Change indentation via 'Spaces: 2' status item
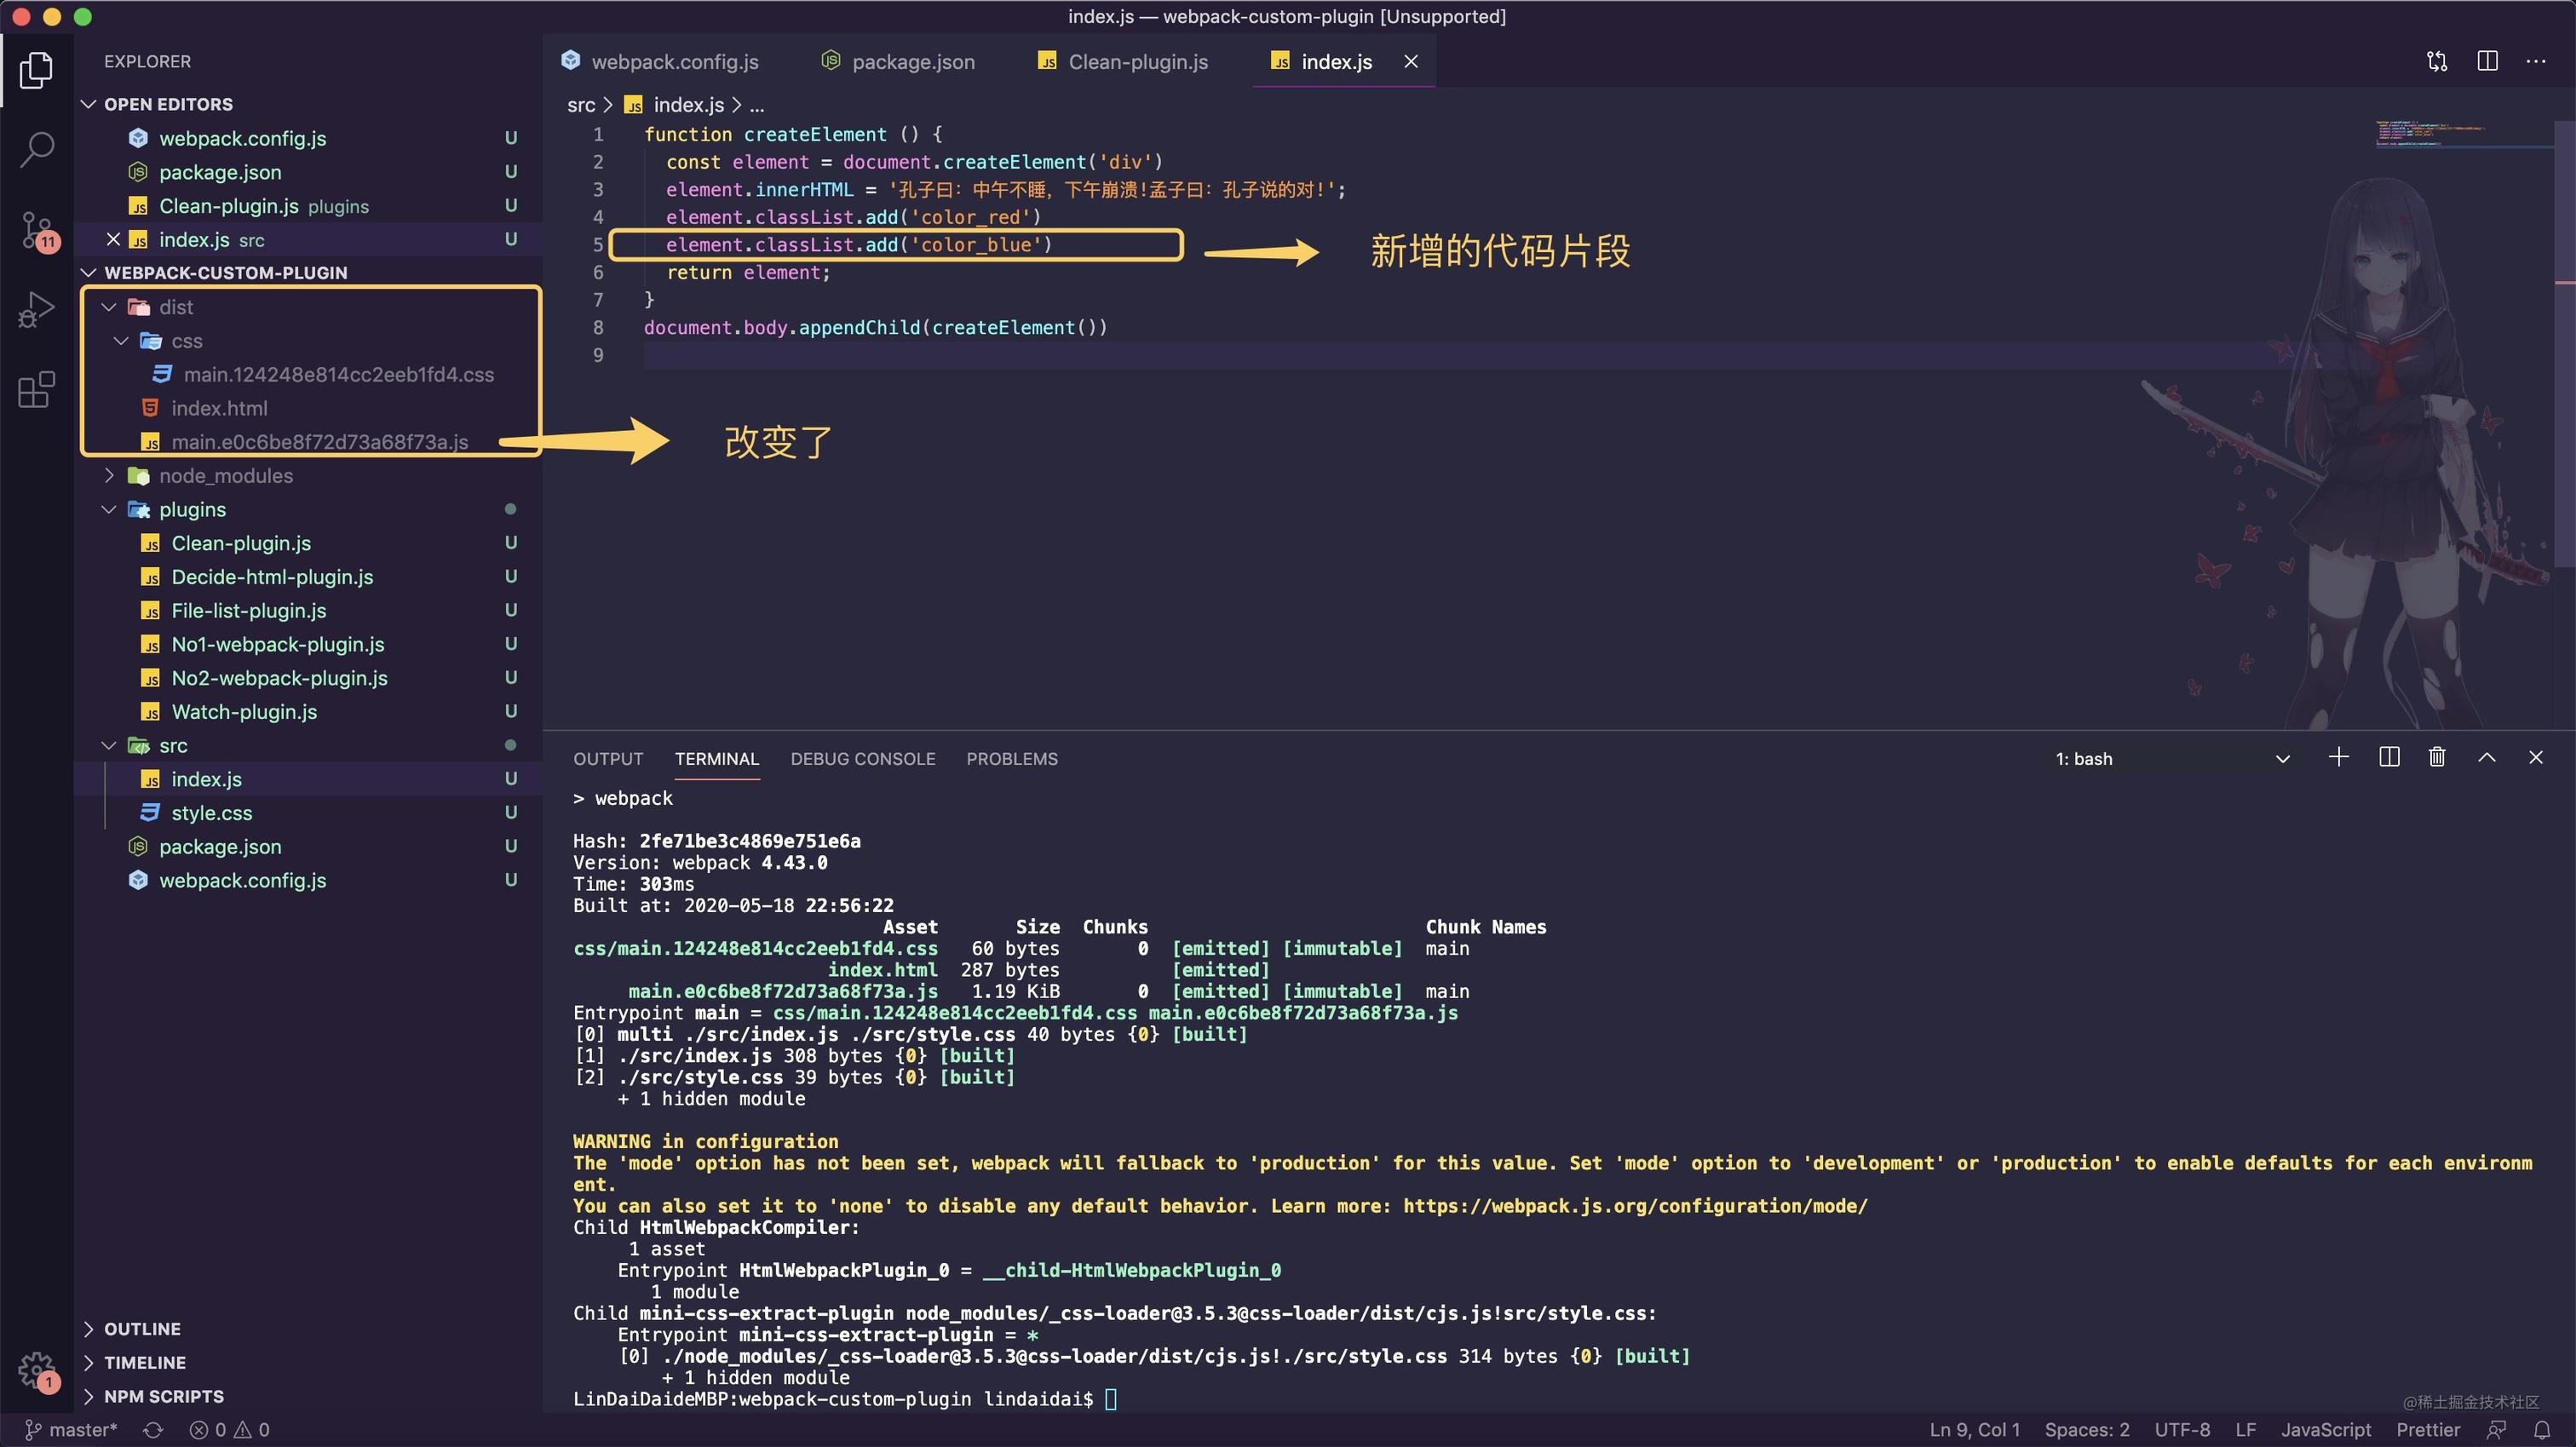 2087,1430
